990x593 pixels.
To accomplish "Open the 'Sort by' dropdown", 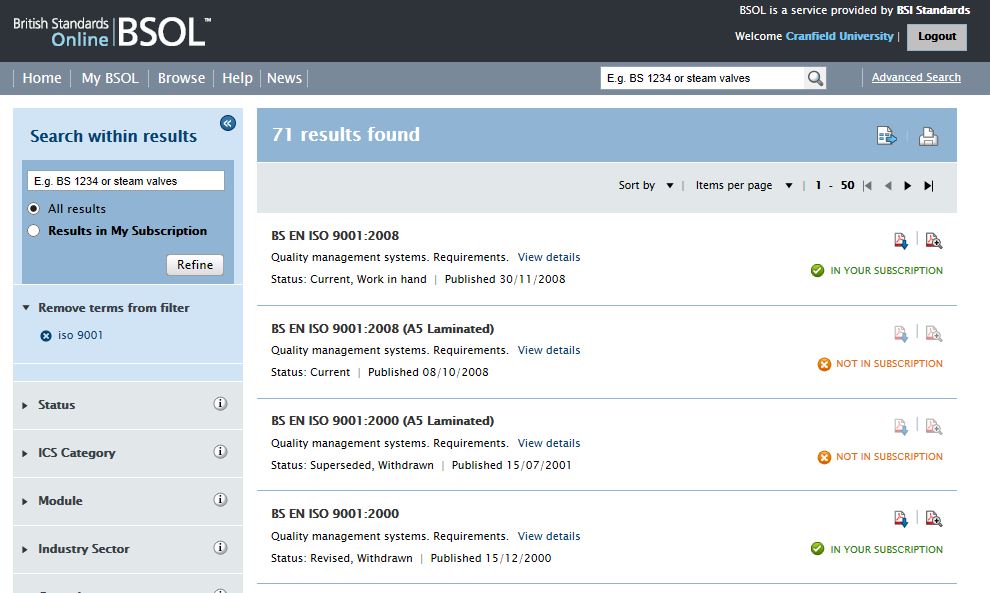I will (x=646, y=185).
